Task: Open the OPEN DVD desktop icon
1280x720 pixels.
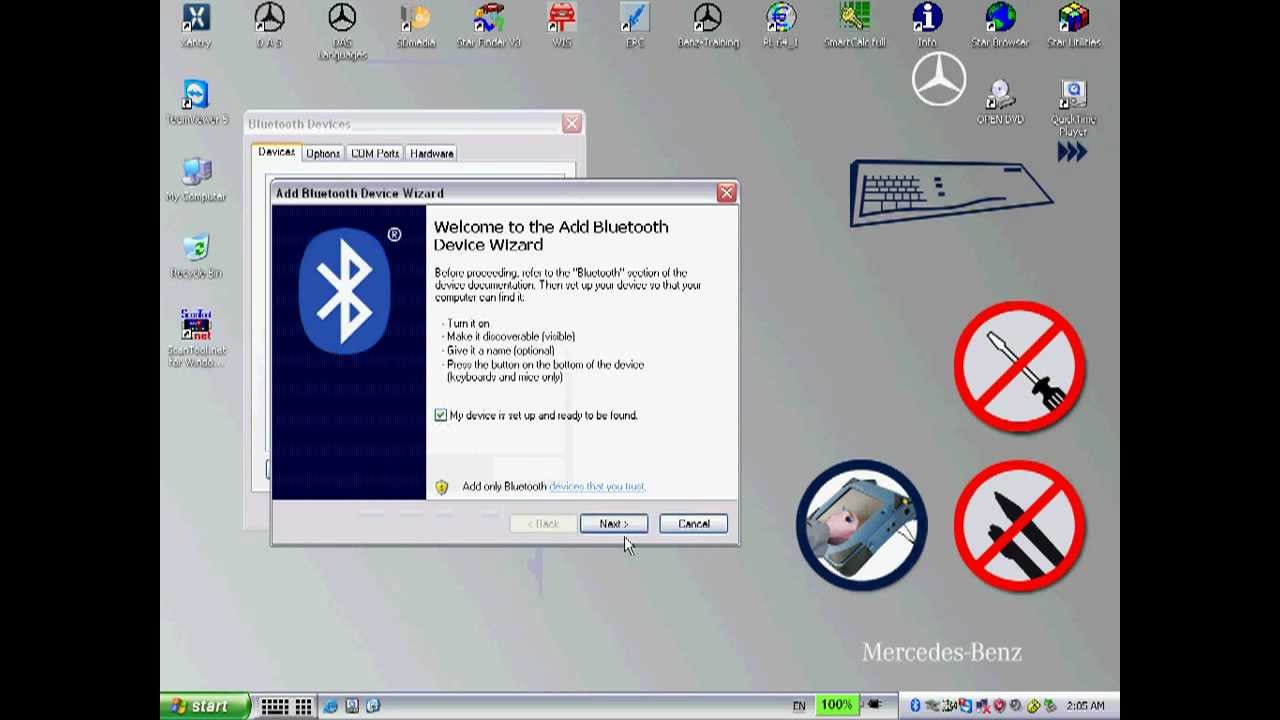Action: 1000,102
